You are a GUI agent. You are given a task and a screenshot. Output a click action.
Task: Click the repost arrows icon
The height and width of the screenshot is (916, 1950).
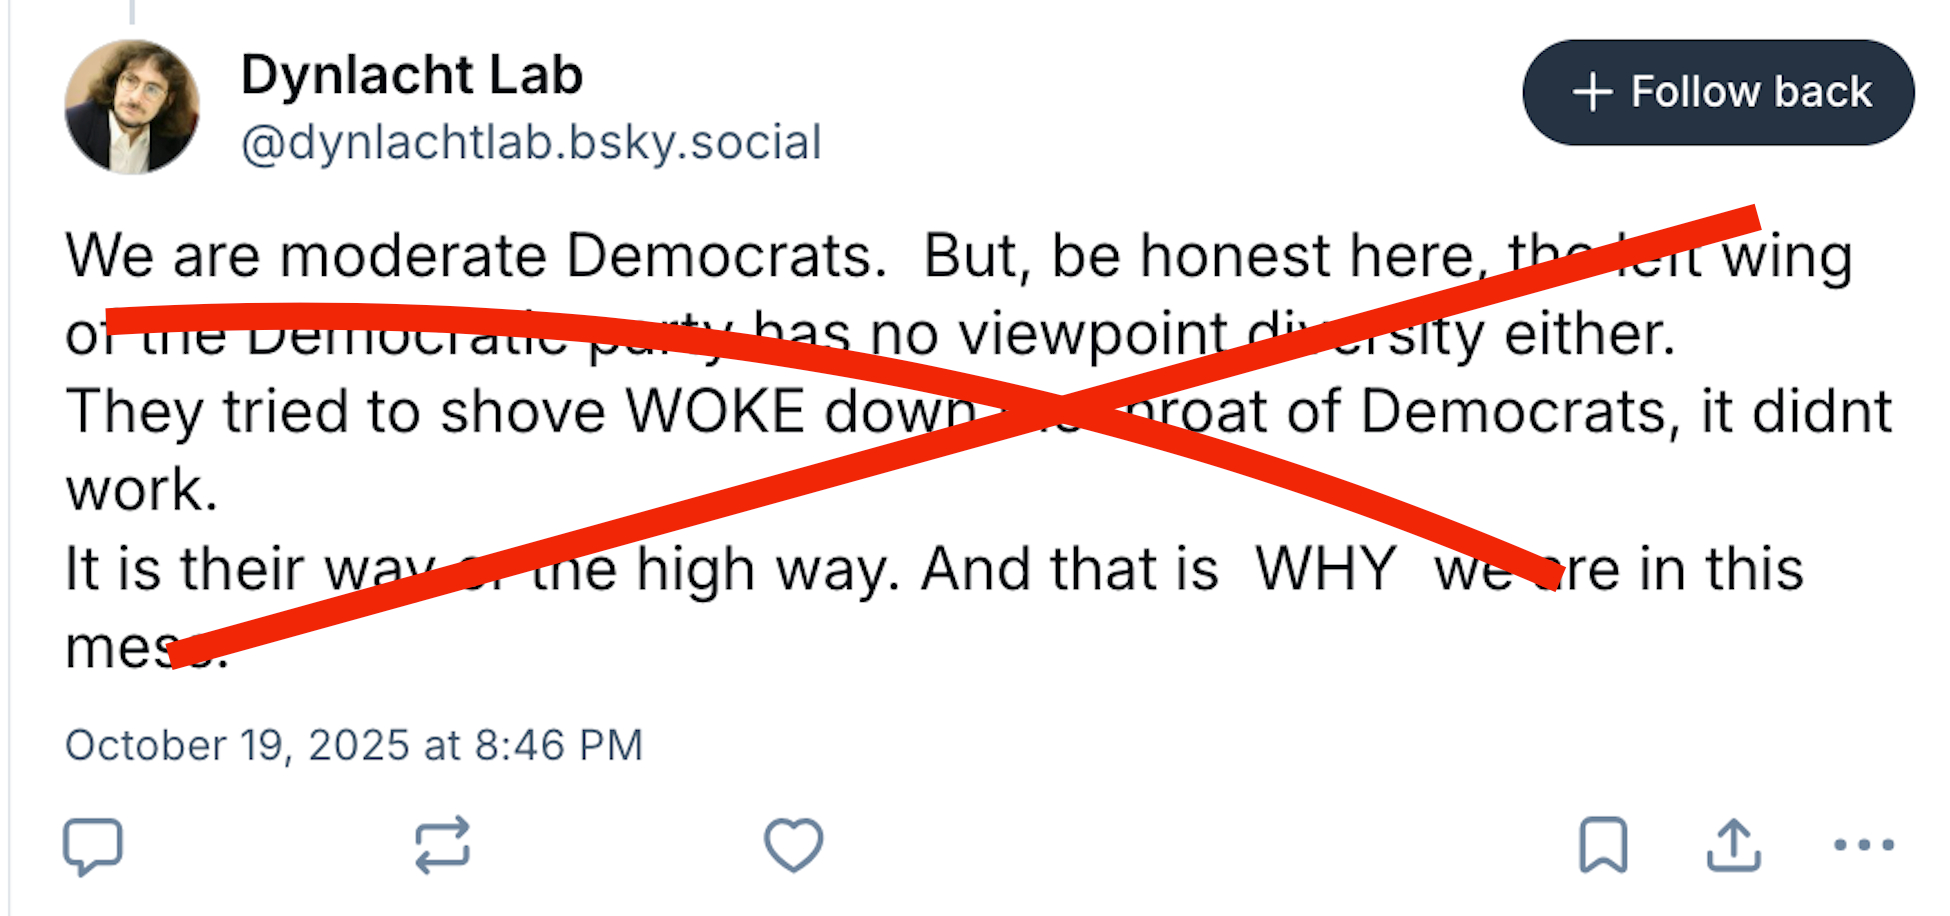click(x=442, y=846)
